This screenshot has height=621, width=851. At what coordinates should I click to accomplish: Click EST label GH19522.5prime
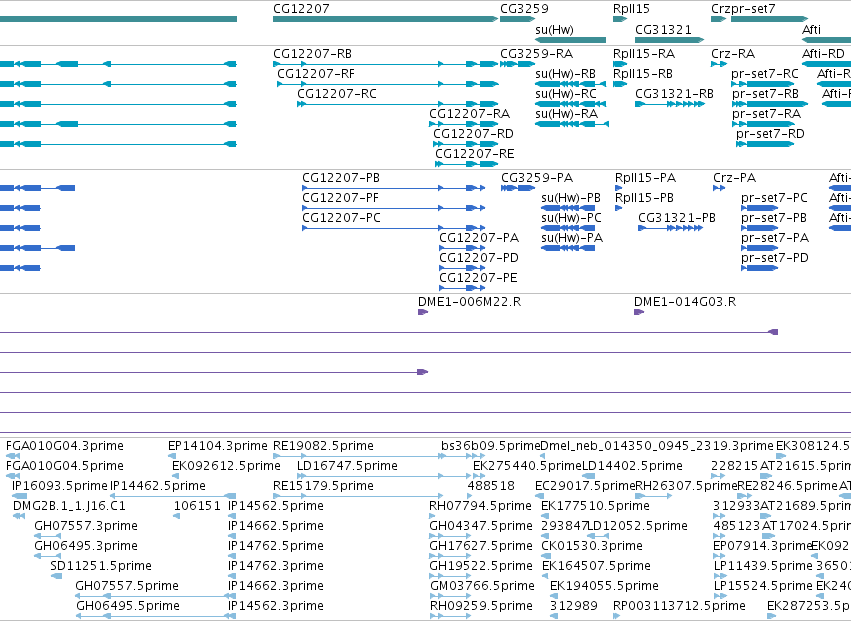(481, 566)
